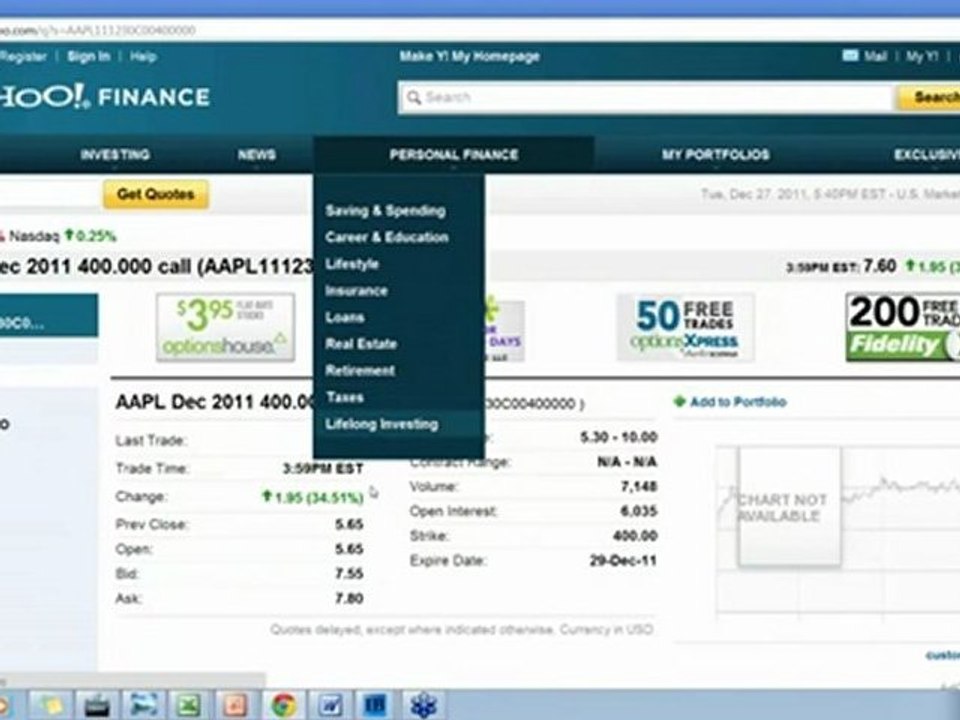
Task: Click the green Add to Portfolio plus icon
Action: (x=679, y=402)
